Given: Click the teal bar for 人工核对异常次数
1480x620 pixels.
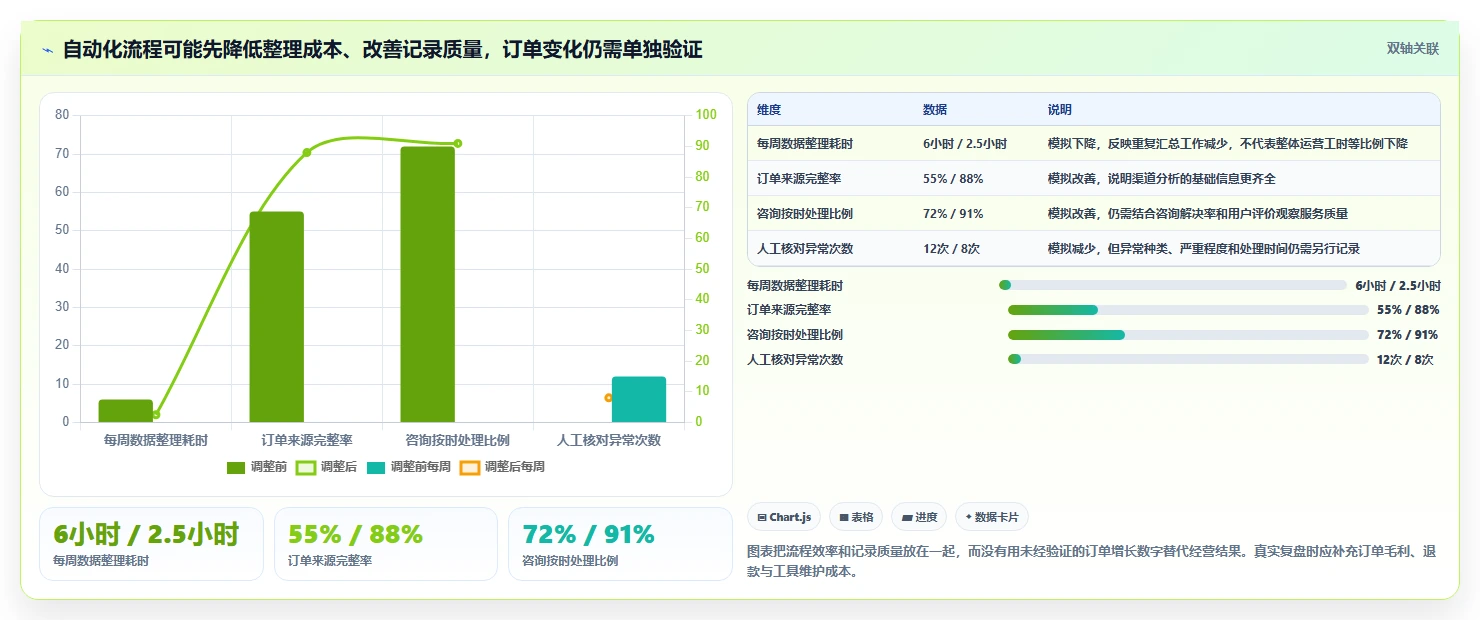Looking at the screenshot, I should tap(639, 400).
